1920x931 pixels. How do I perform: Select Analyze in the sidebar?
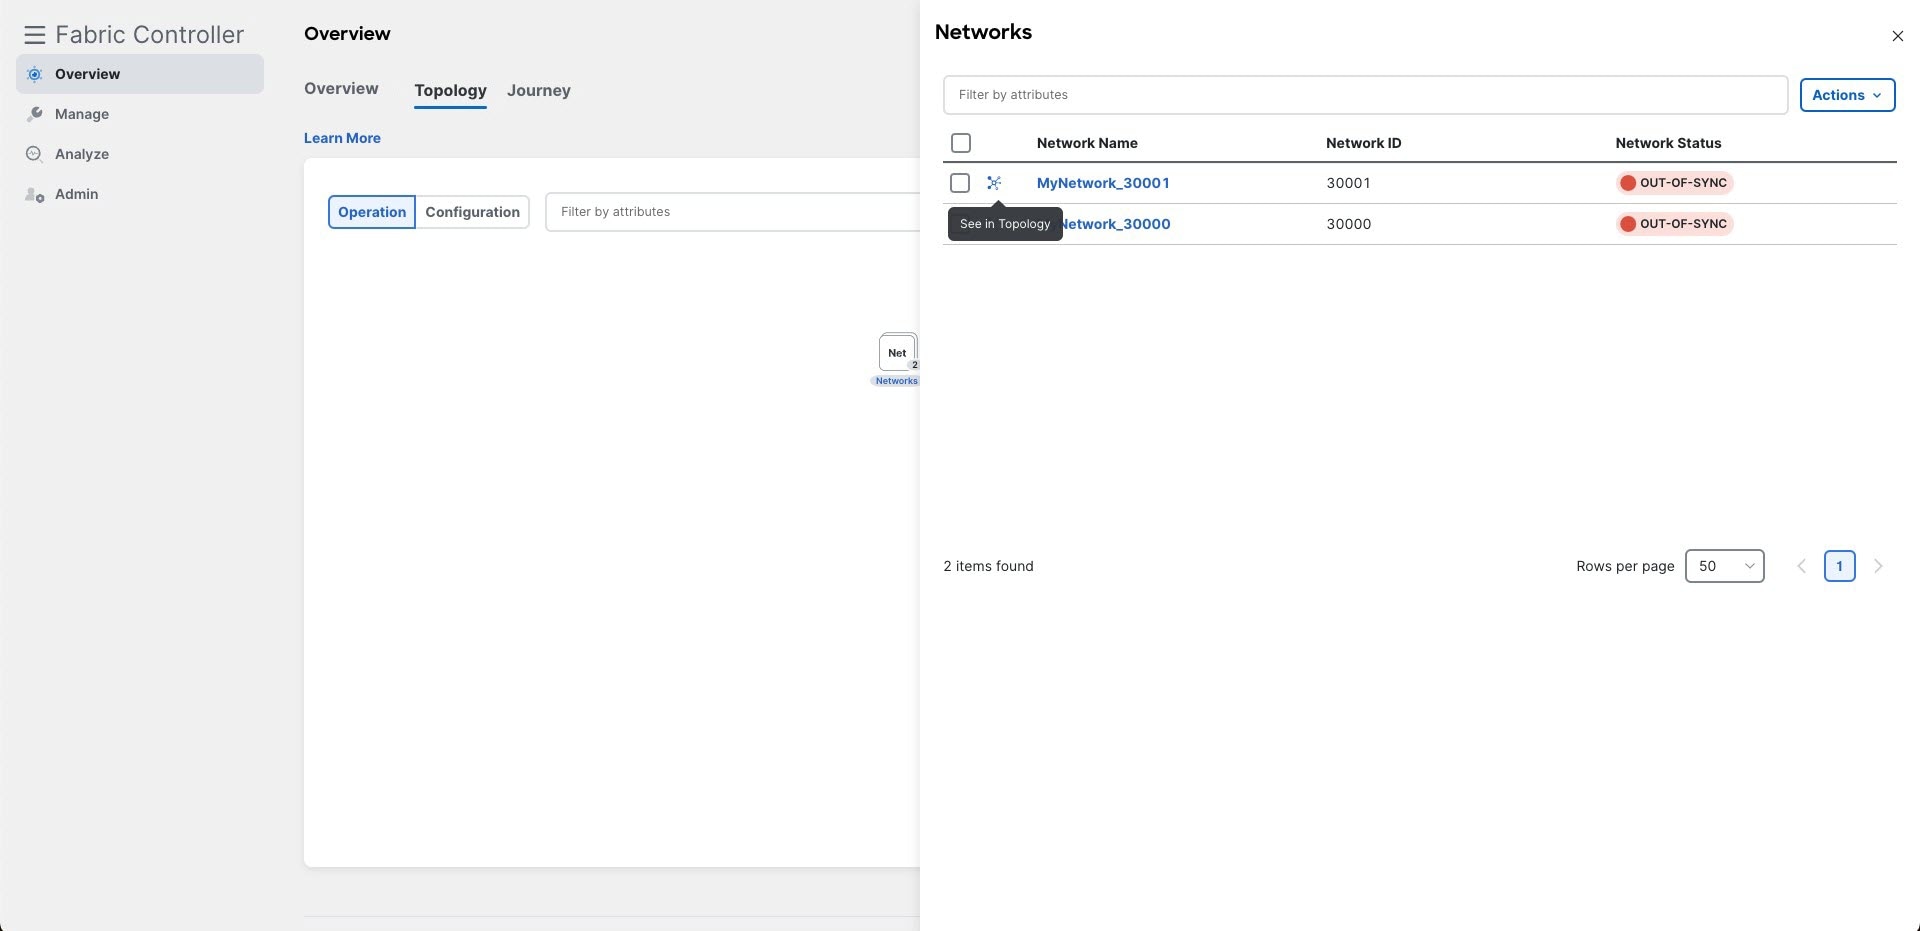(x=140, y=154)
